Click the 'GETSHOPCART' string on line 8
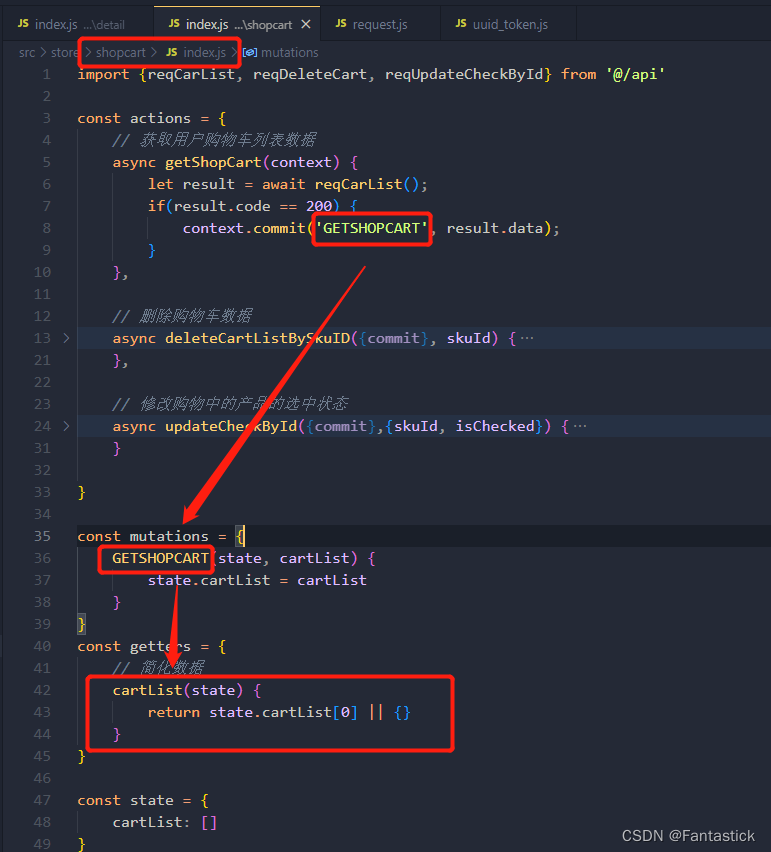 click(x=372, y=228)
